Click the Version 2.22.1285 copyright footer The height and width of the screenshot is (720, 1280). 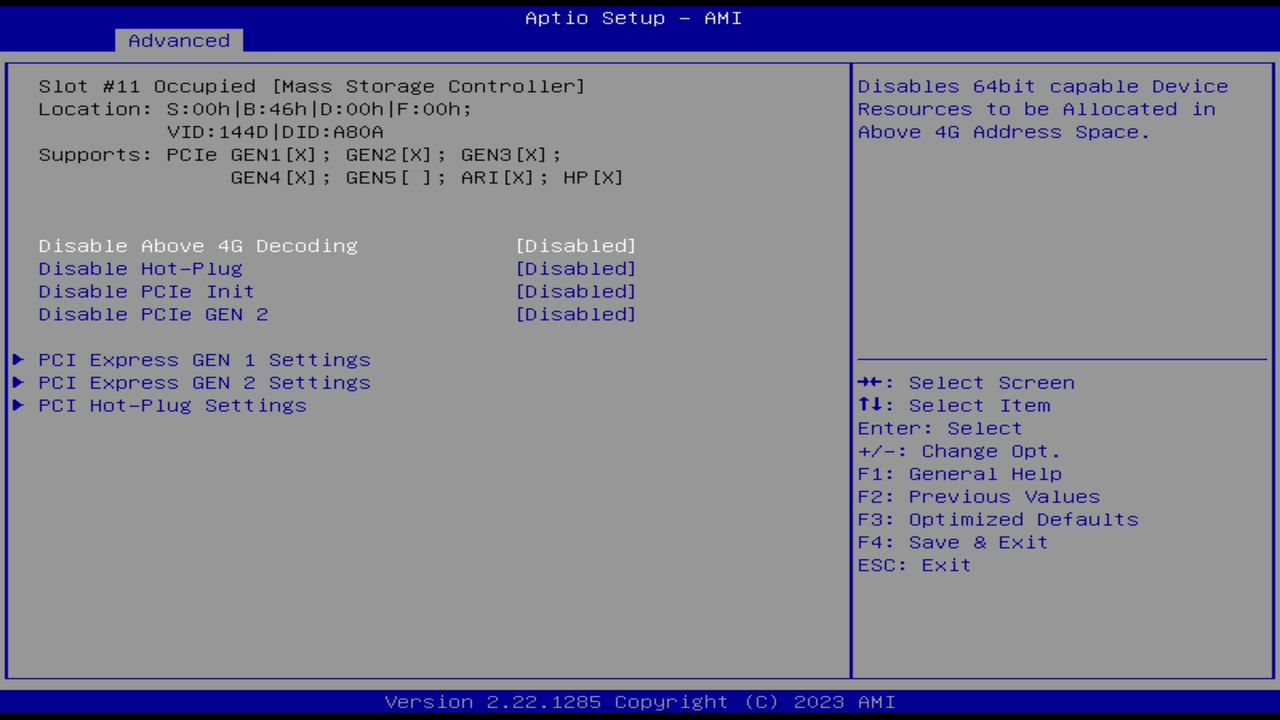pyautogui.click(x=640, y=702)
